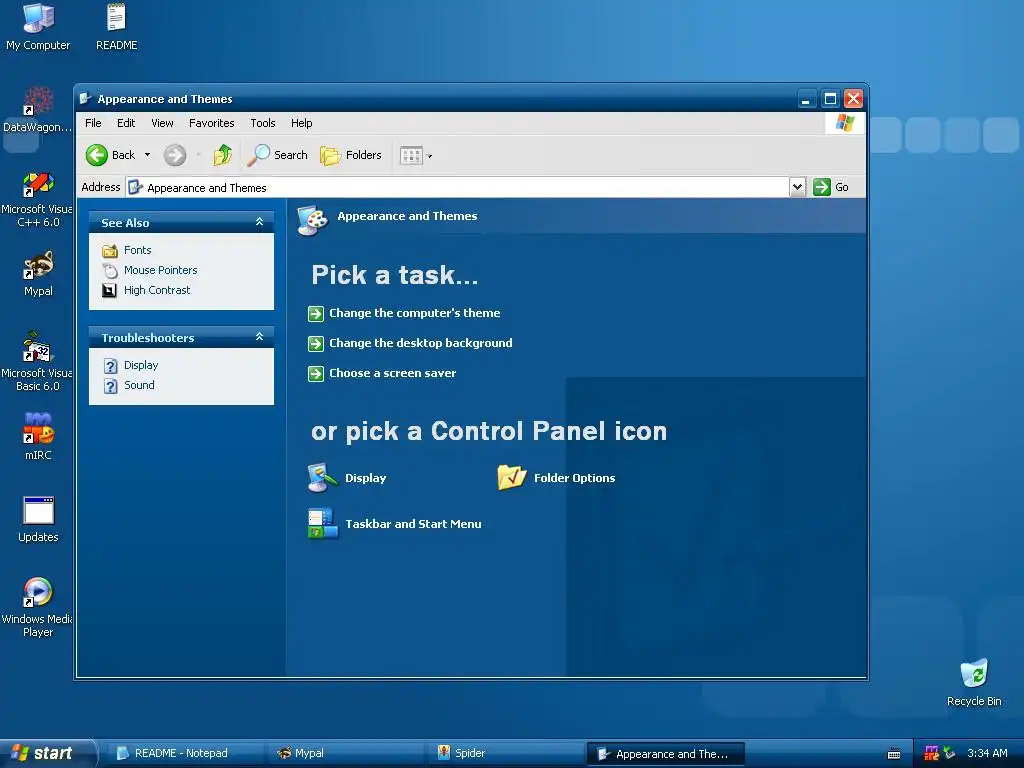Viewport: 1024px width, 768px height.
Task: Collapse the Troubleshooters panel
Action: tap(259, 337)
